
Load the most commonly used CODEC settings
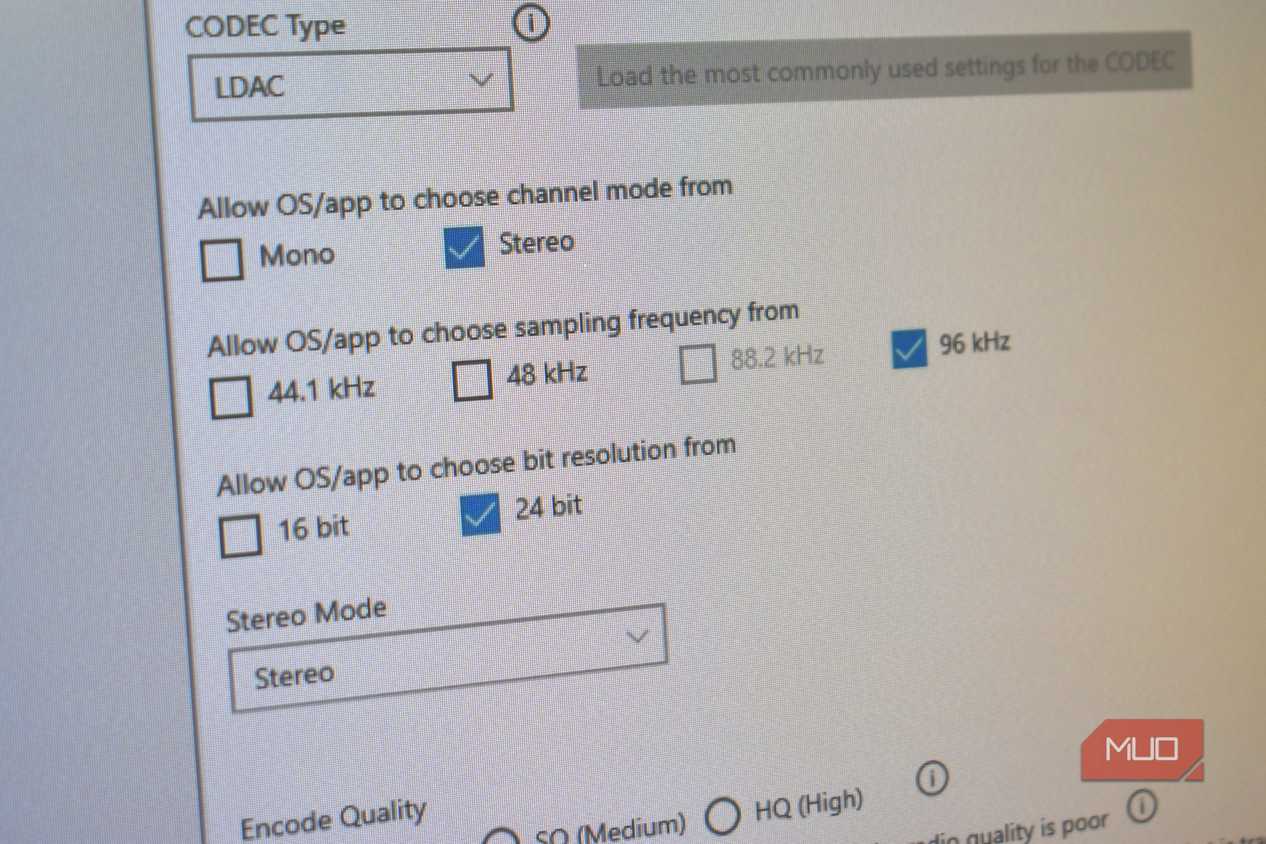[884, 70]
